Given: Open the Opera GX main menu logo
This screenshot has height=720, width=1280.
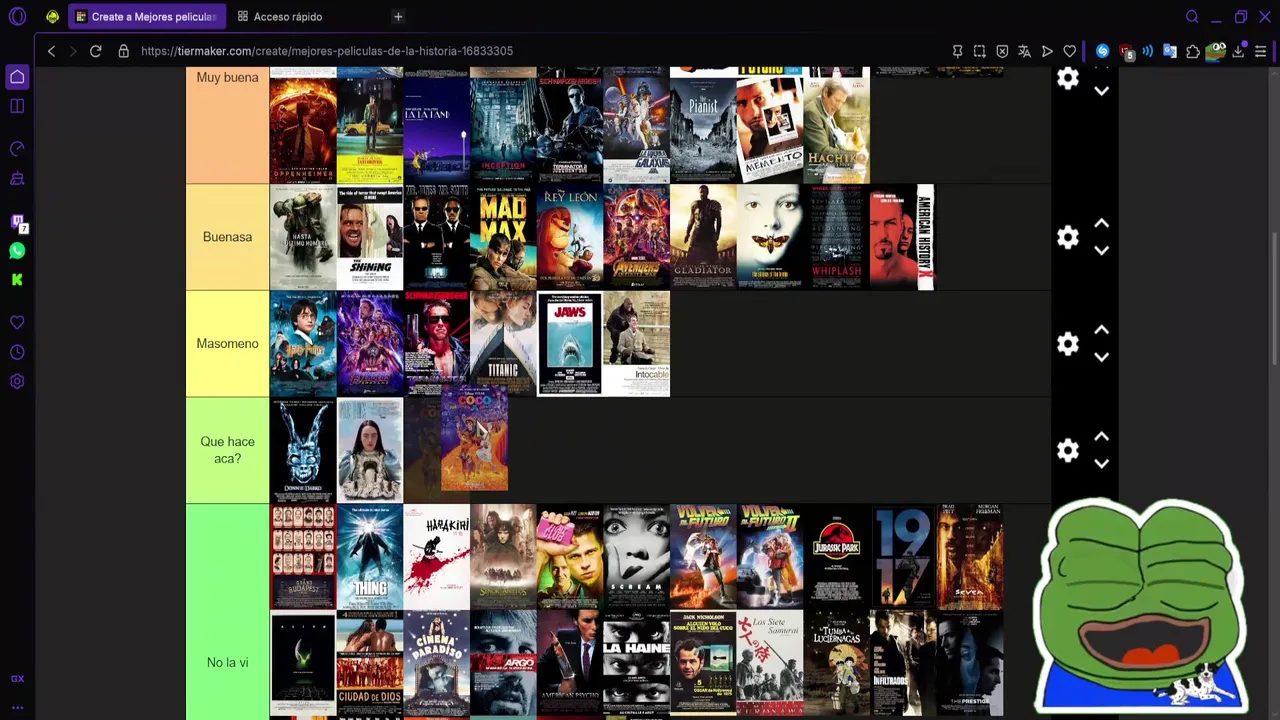Looking at the screenshot, I should pyautogui.click(x=17, y=16).
